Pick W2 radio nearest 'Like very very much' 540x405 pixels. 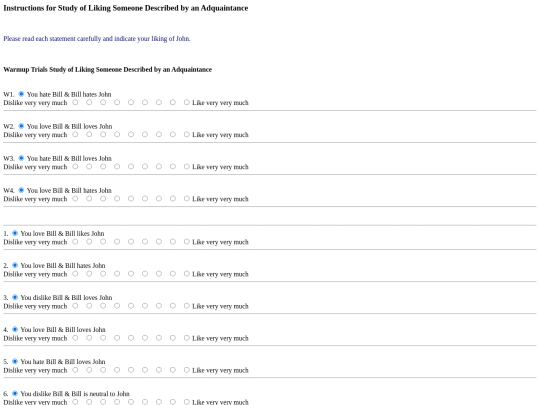pyautogui.click(x=187, y=134)
